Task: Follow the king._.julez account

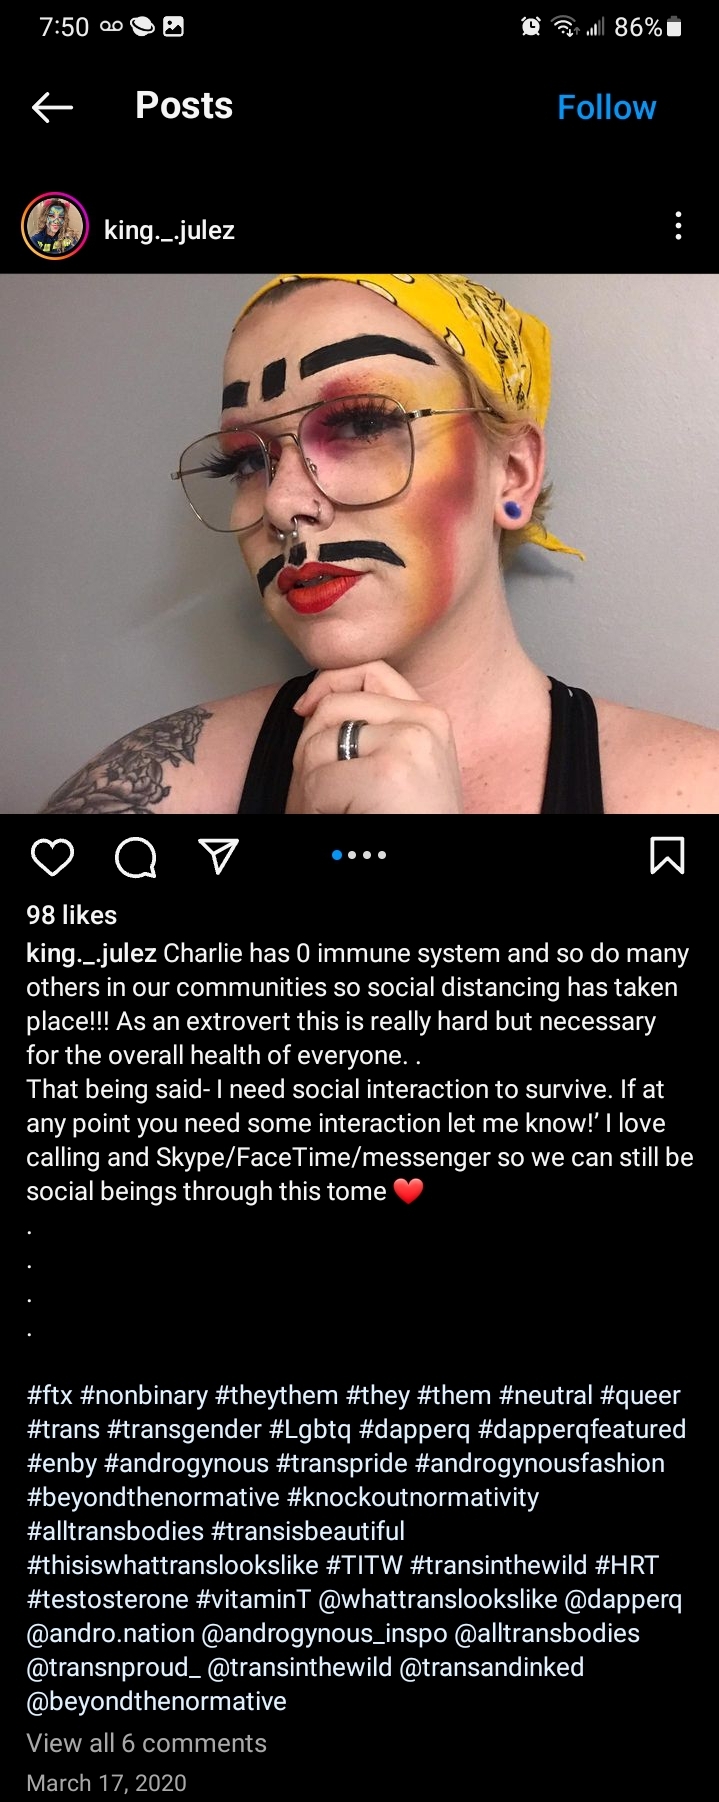Action: pyautogui.click(x=606, y=107)
